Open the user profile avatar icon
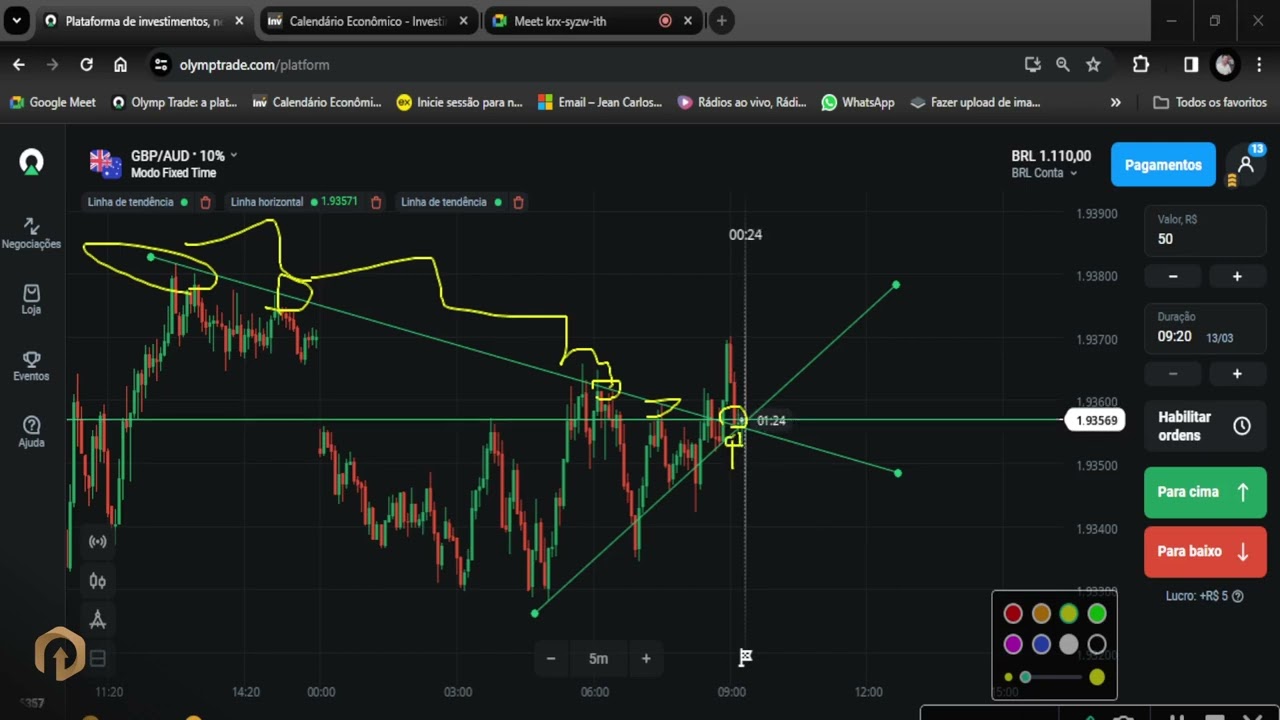Screen dimensions: 1280x720 [x=1246, y=164]
